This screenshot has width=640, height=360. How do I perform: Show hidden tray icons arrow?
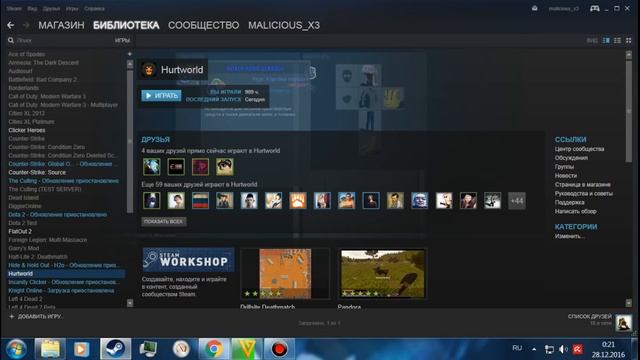click(534, 349)
